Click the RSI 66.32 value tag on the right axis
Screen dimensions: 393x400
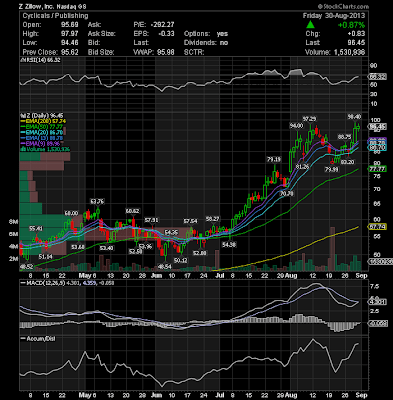pos(378,77)
